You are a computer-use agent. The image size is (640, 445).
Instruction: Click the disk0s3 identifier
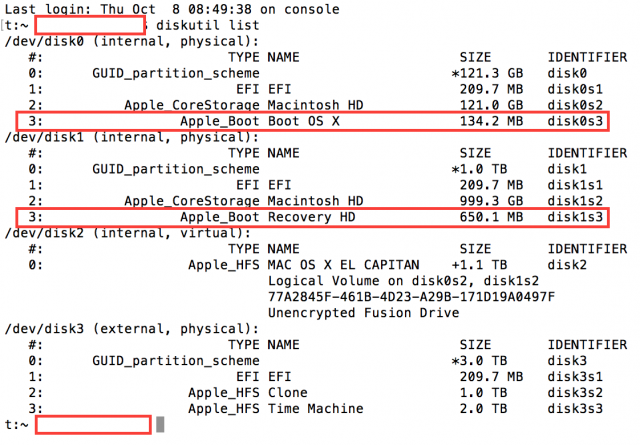pos(578,121)
